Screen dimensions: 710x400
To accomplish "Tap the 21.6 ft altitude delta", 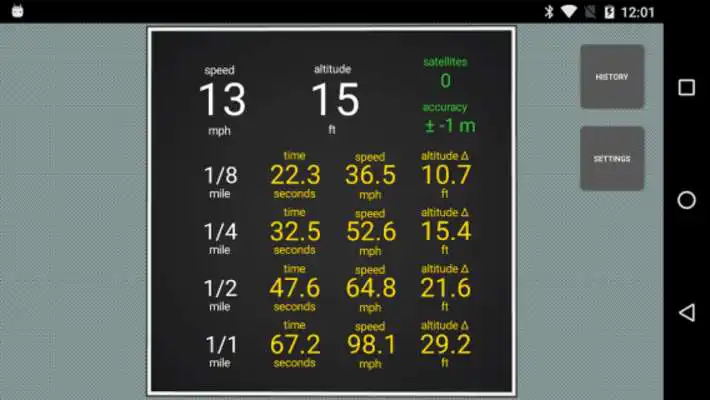I will click(x=446, y=288).
